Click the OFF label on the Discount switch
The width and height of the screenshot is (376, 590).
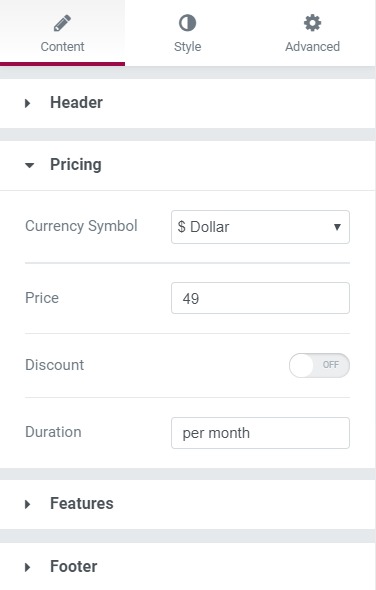tap(330, 365)
